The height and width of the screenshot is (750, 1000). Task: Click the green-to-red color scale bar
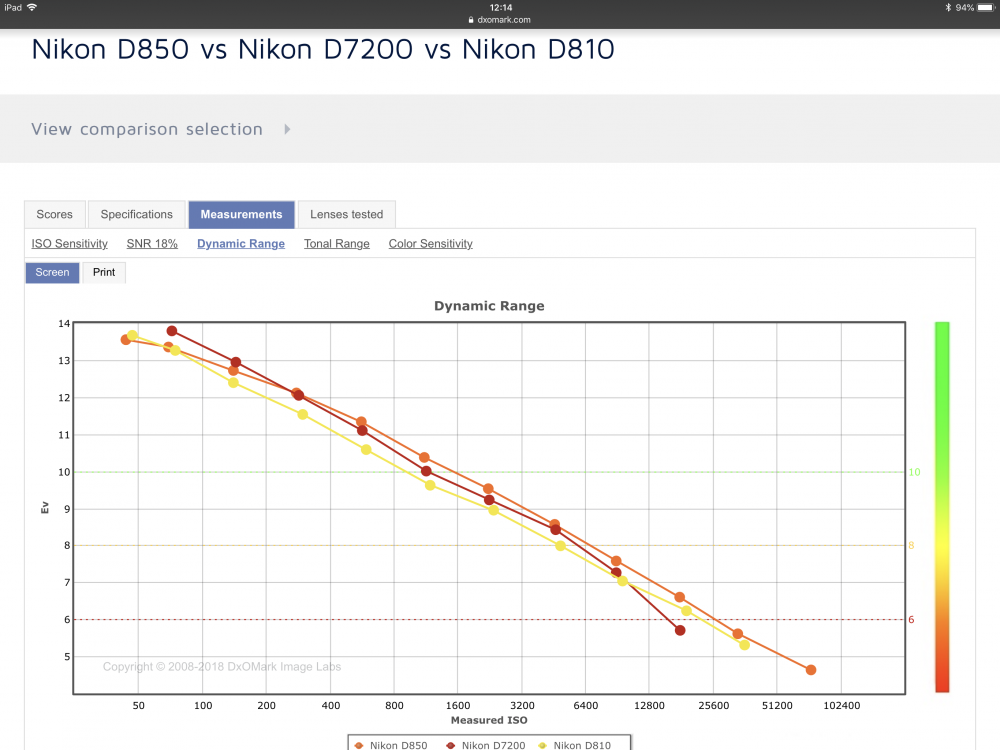[942, 507]
